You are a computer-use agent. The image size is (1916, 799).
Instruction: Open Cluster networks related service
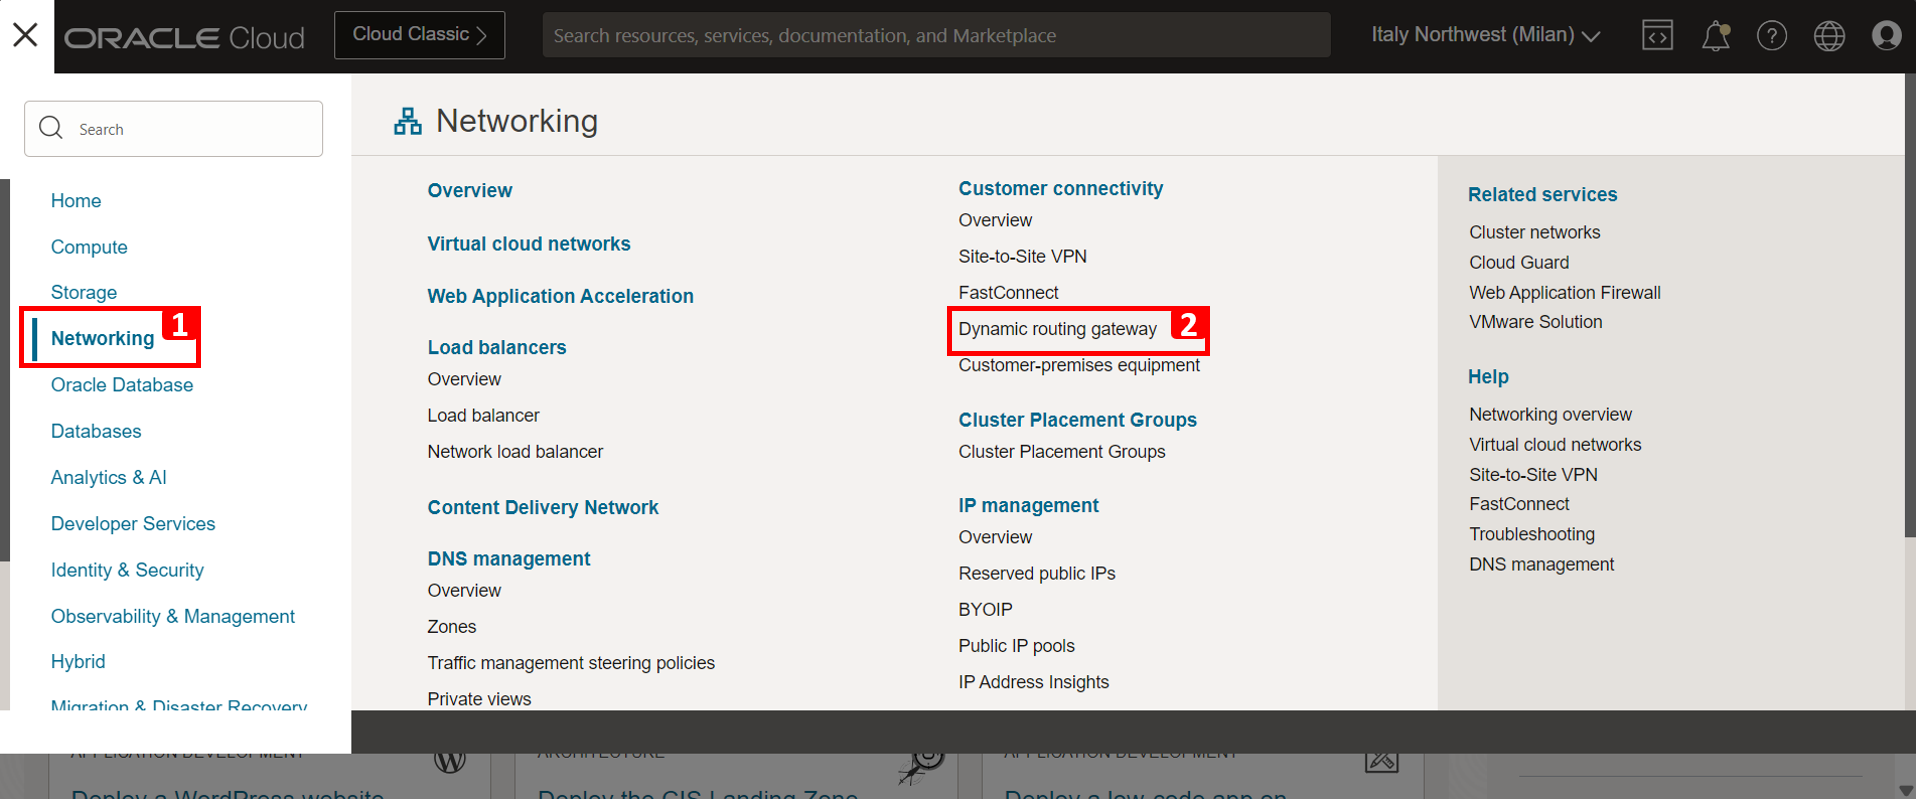point(1534,232)
